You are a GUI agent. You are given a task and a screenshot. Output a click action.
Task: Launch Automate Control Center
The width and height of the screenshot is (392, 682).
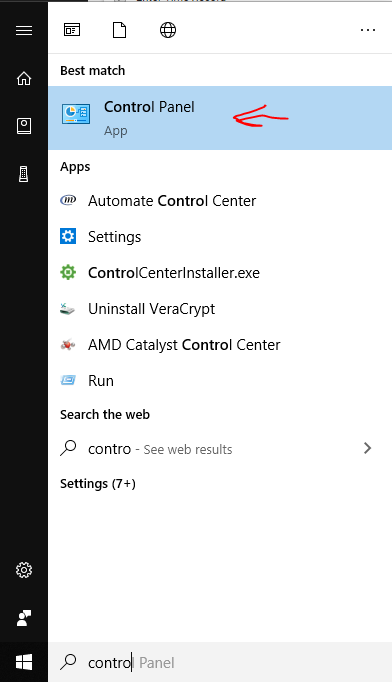(x=220, y=201)
